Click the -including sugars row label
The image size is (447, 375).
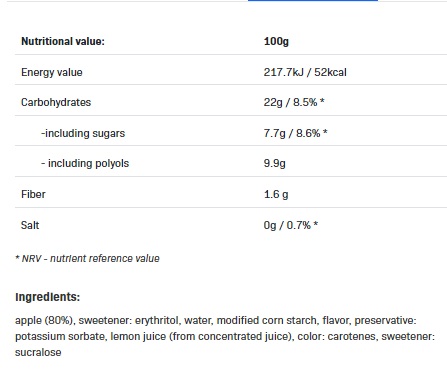(83, 133)
